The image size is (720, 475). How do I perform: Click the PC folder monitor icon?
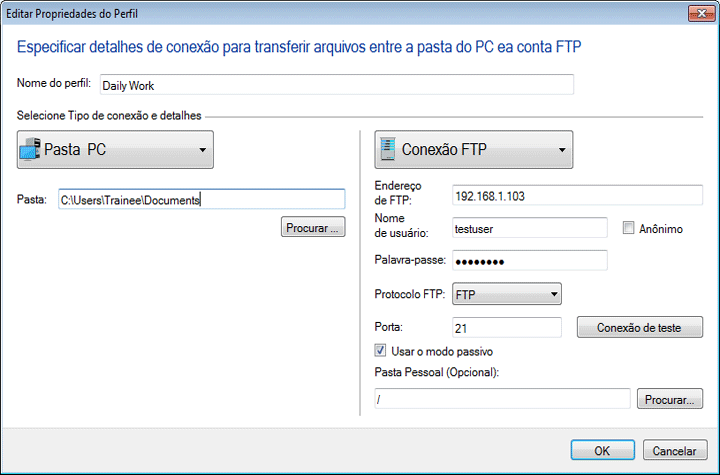[x=31, y=150]
